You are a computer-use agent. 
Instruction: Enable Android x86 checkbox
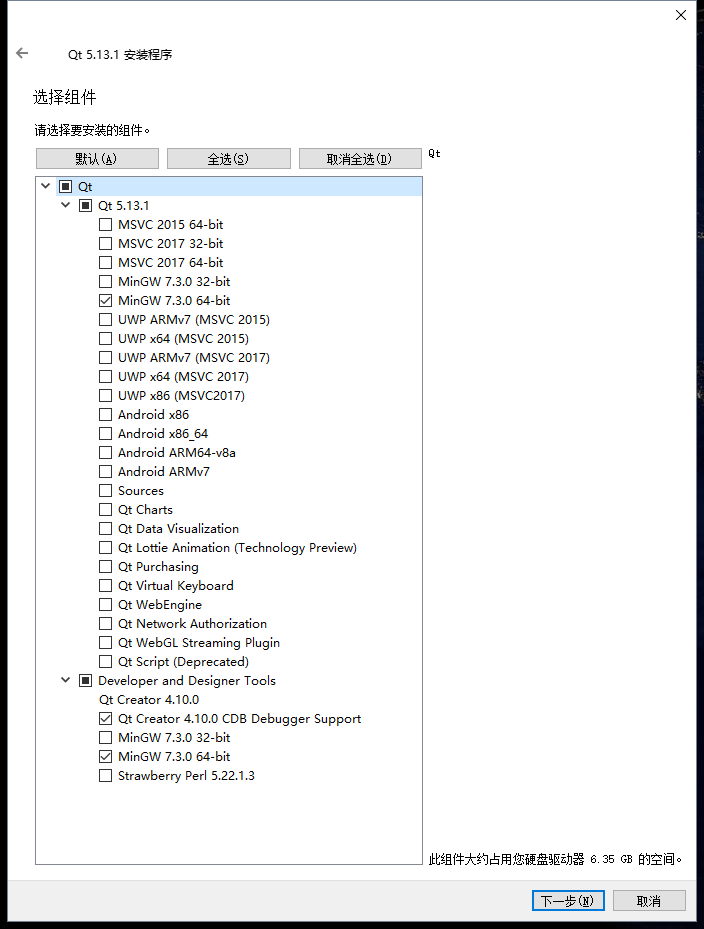tap(105, 414)
